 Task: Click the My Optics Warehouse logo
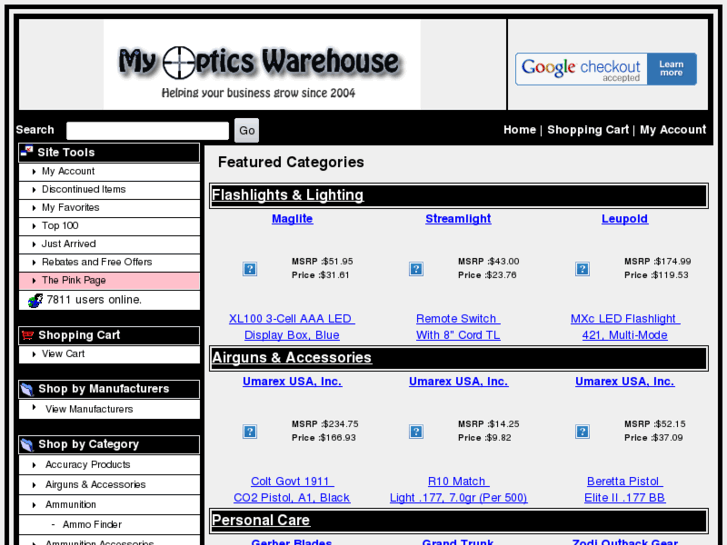click(x=262, y=64)
